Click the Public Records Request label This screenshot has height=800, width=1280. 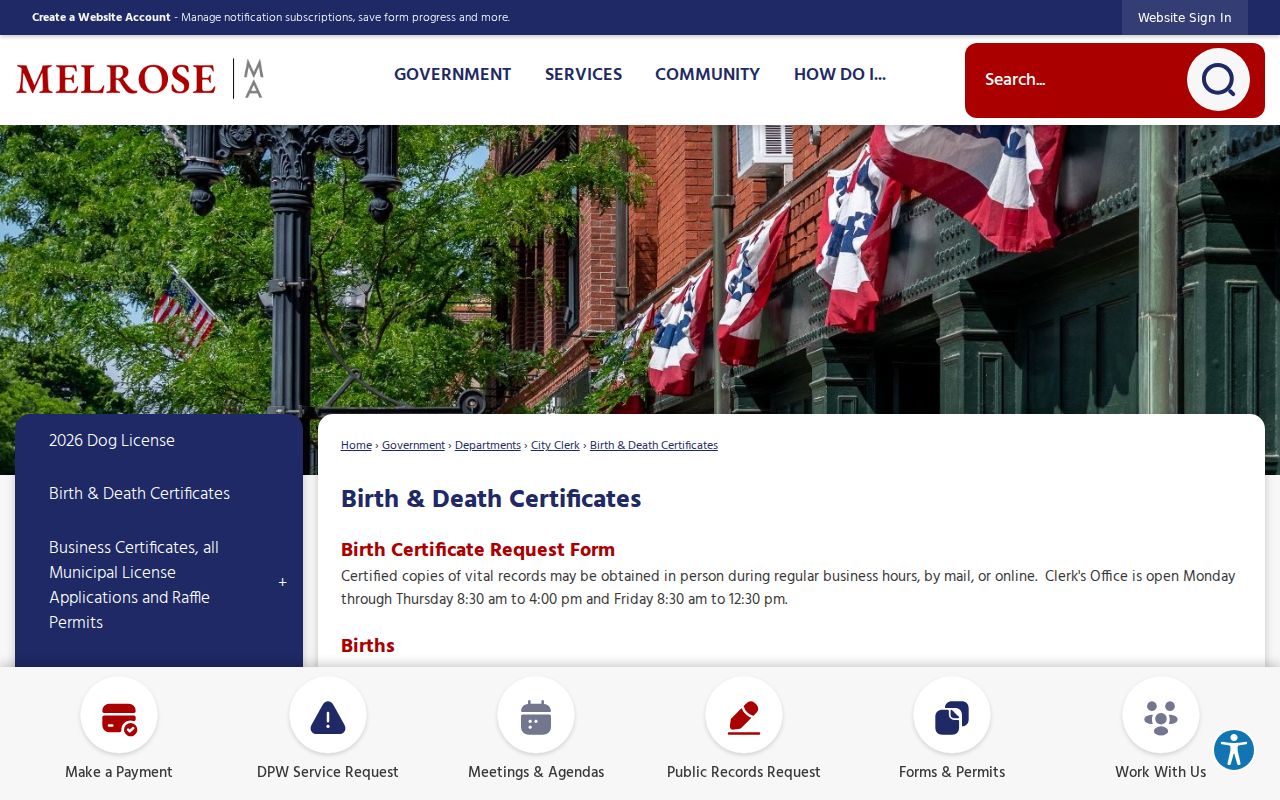point(744,772)
